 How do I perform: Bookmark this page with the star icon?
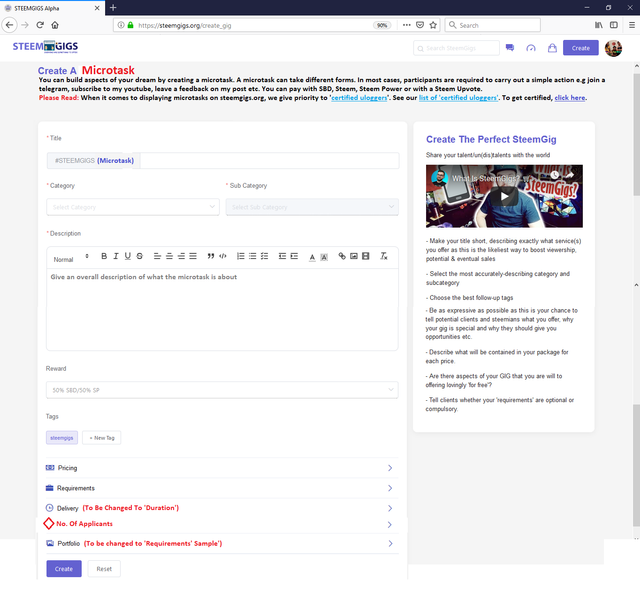point(433,25)
